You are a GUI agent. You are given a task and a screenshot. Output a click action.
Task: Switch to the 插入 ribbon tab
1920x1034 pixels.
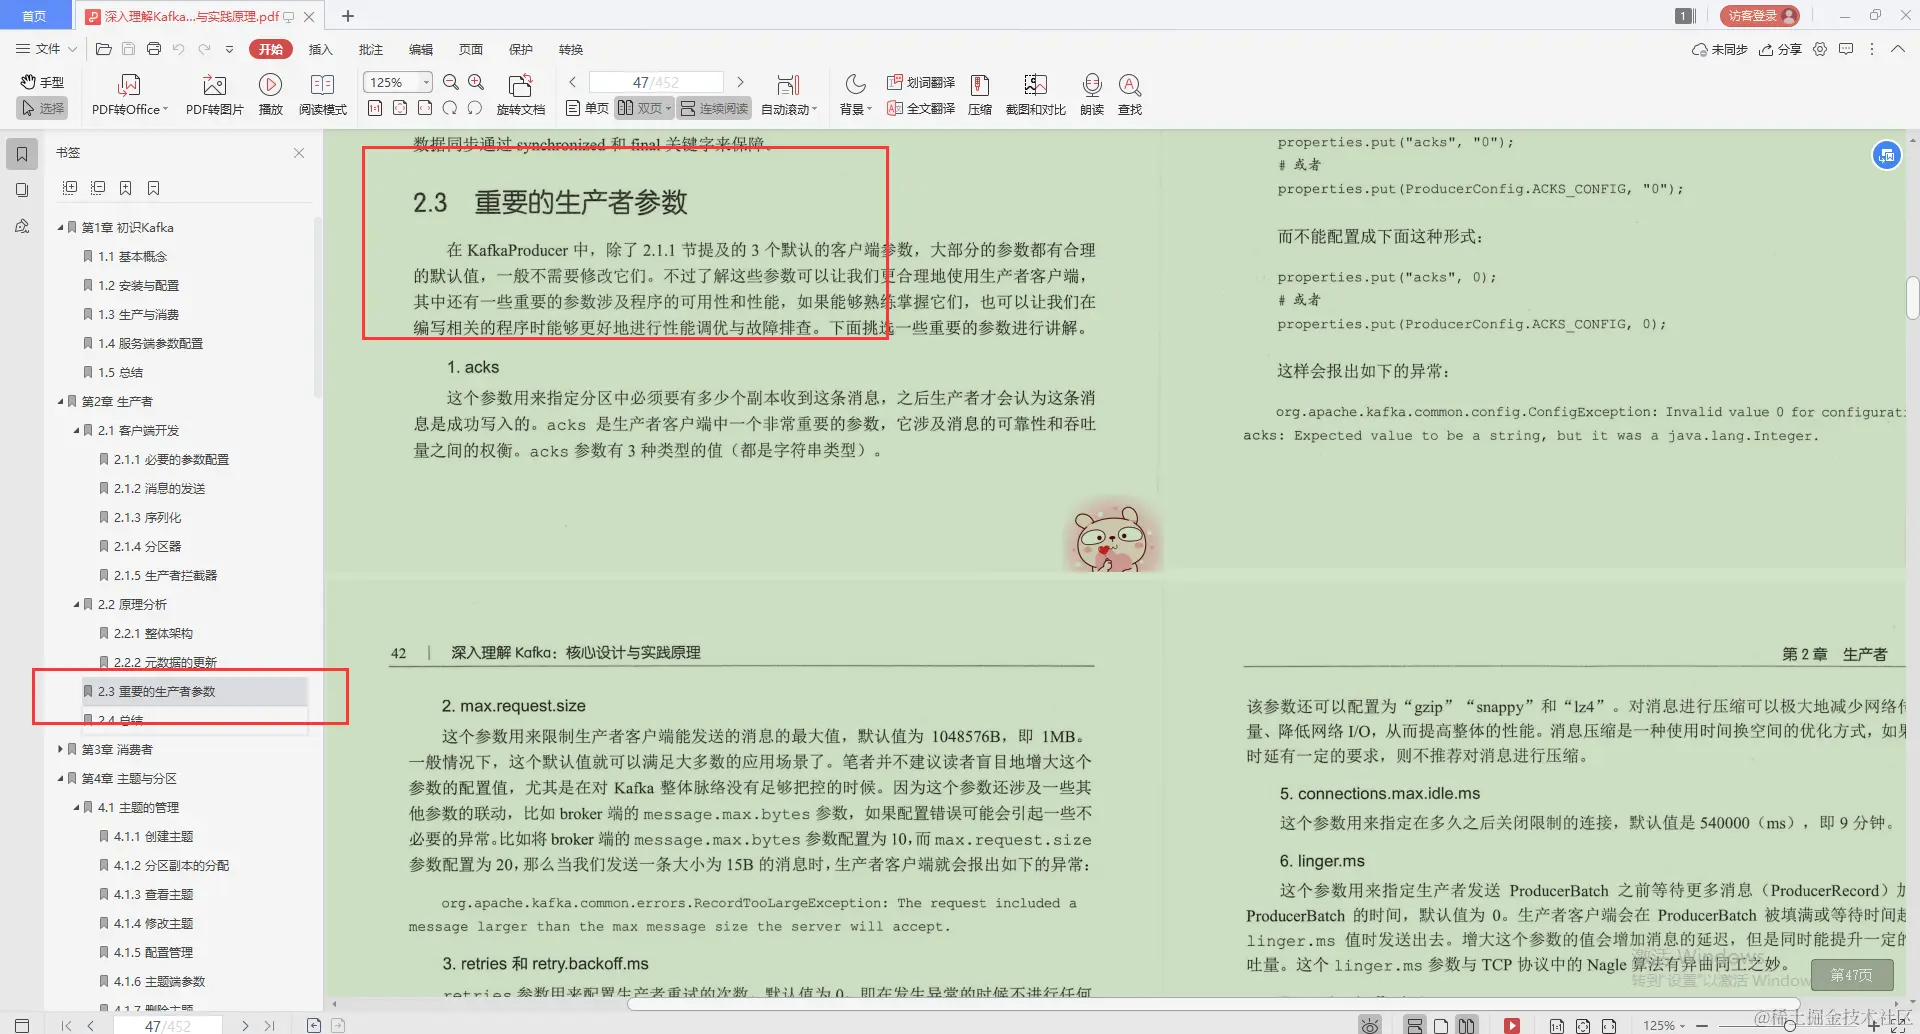(320, 49)
